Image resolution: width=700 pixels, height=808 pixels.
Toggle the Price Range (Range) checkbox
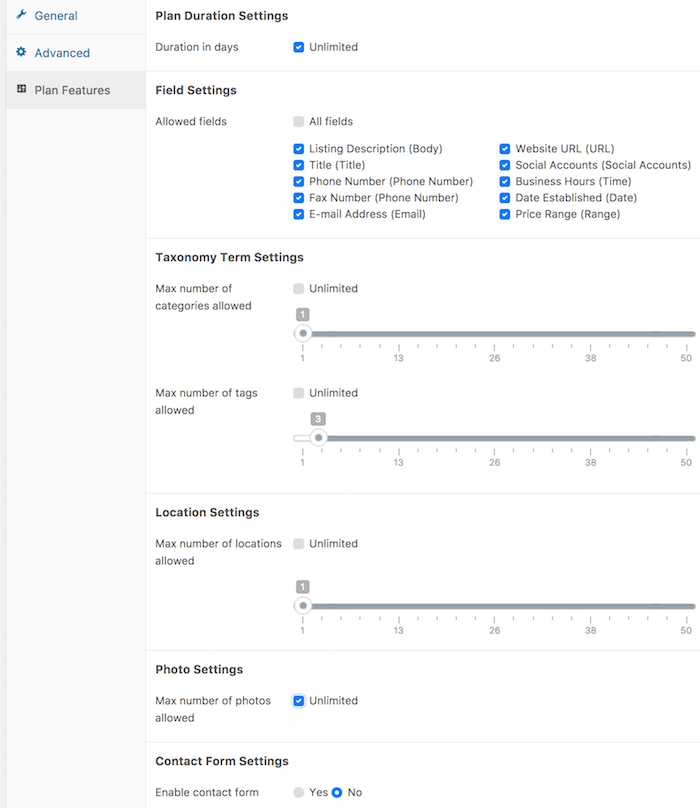coord(505,214)
